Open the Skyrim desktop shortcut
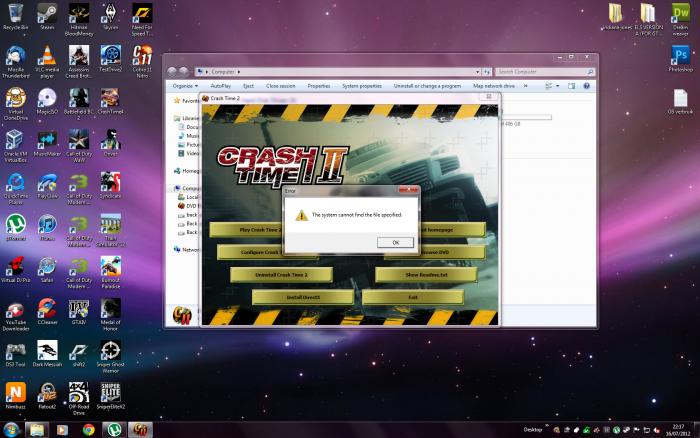Image resolution: width=700 pixels, height=438 pixels. point(110,17)
